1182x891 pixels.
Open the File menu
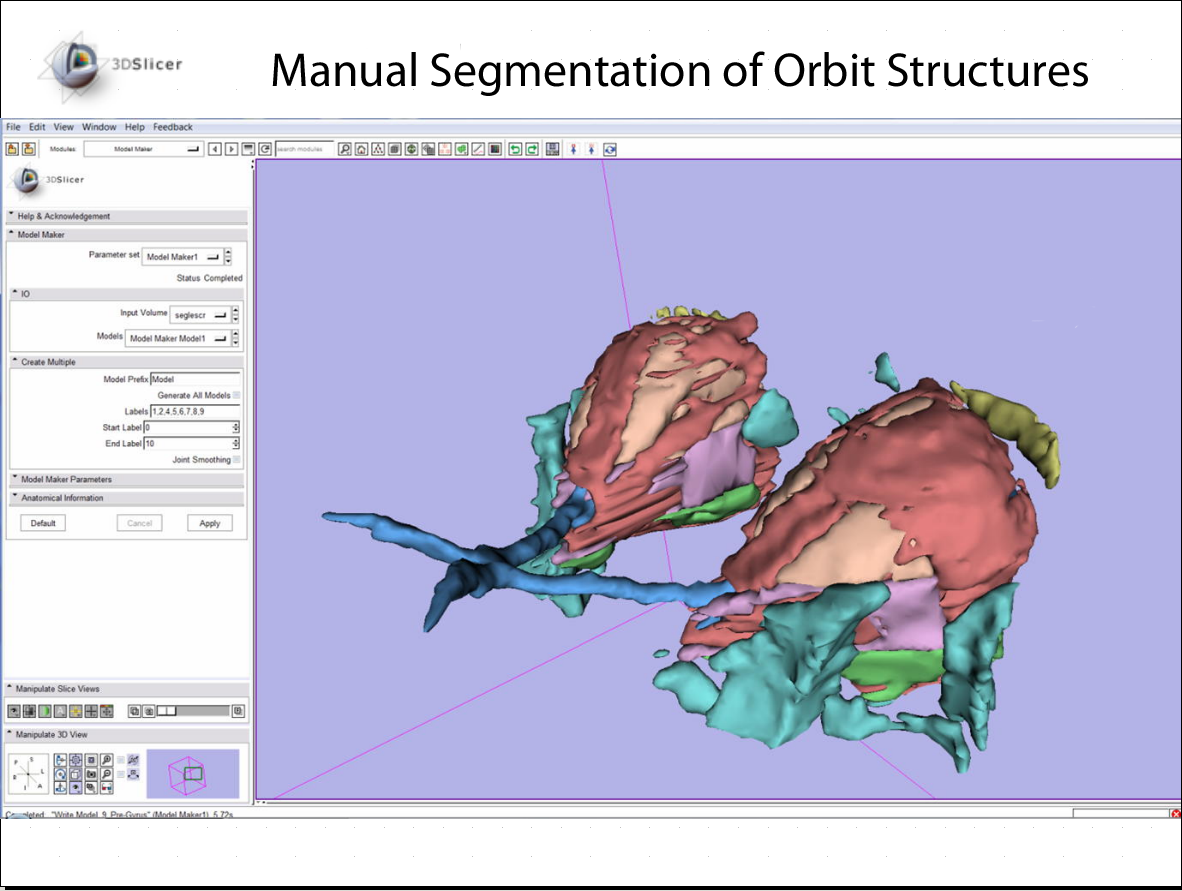(13, 127)
